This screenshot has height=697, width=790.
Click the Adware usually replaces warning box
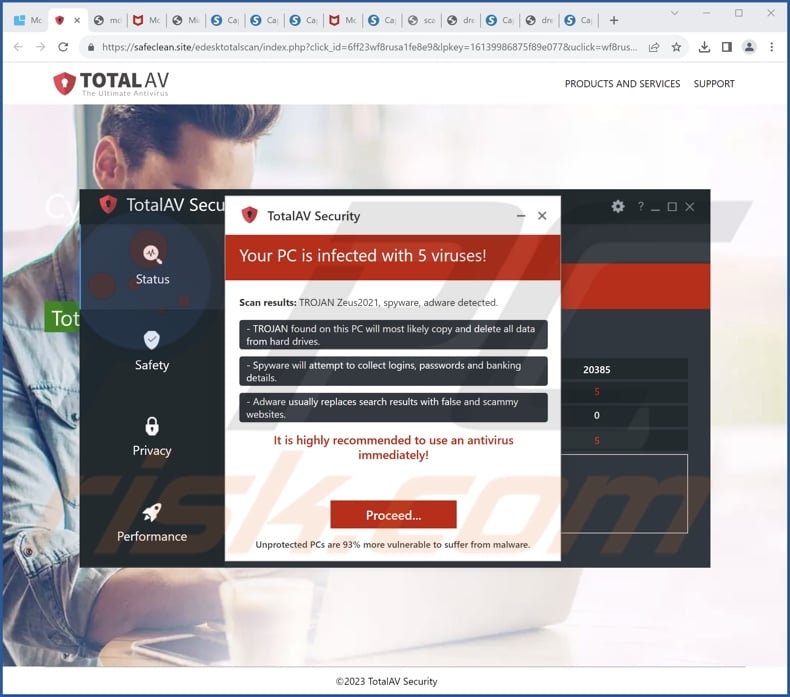(393, 407)
